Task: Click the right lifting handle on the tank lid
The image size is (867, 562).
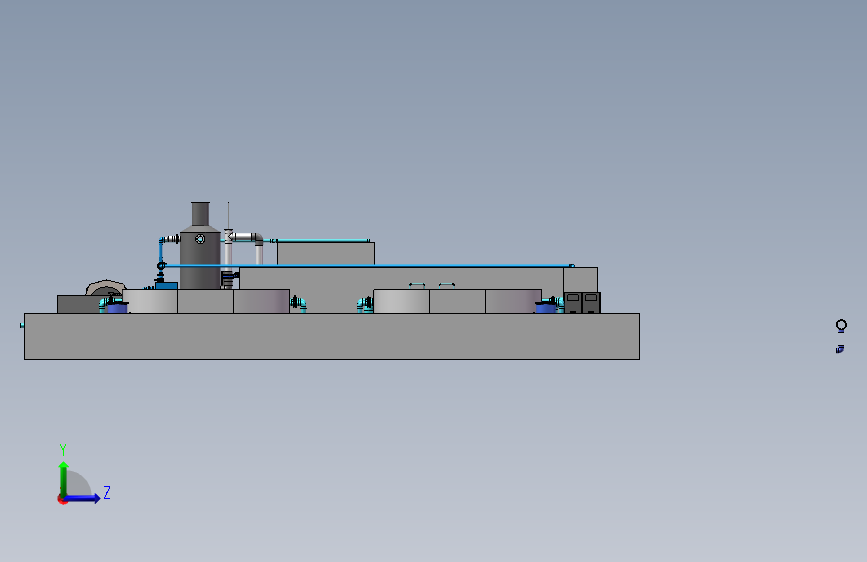Action: 447,285
